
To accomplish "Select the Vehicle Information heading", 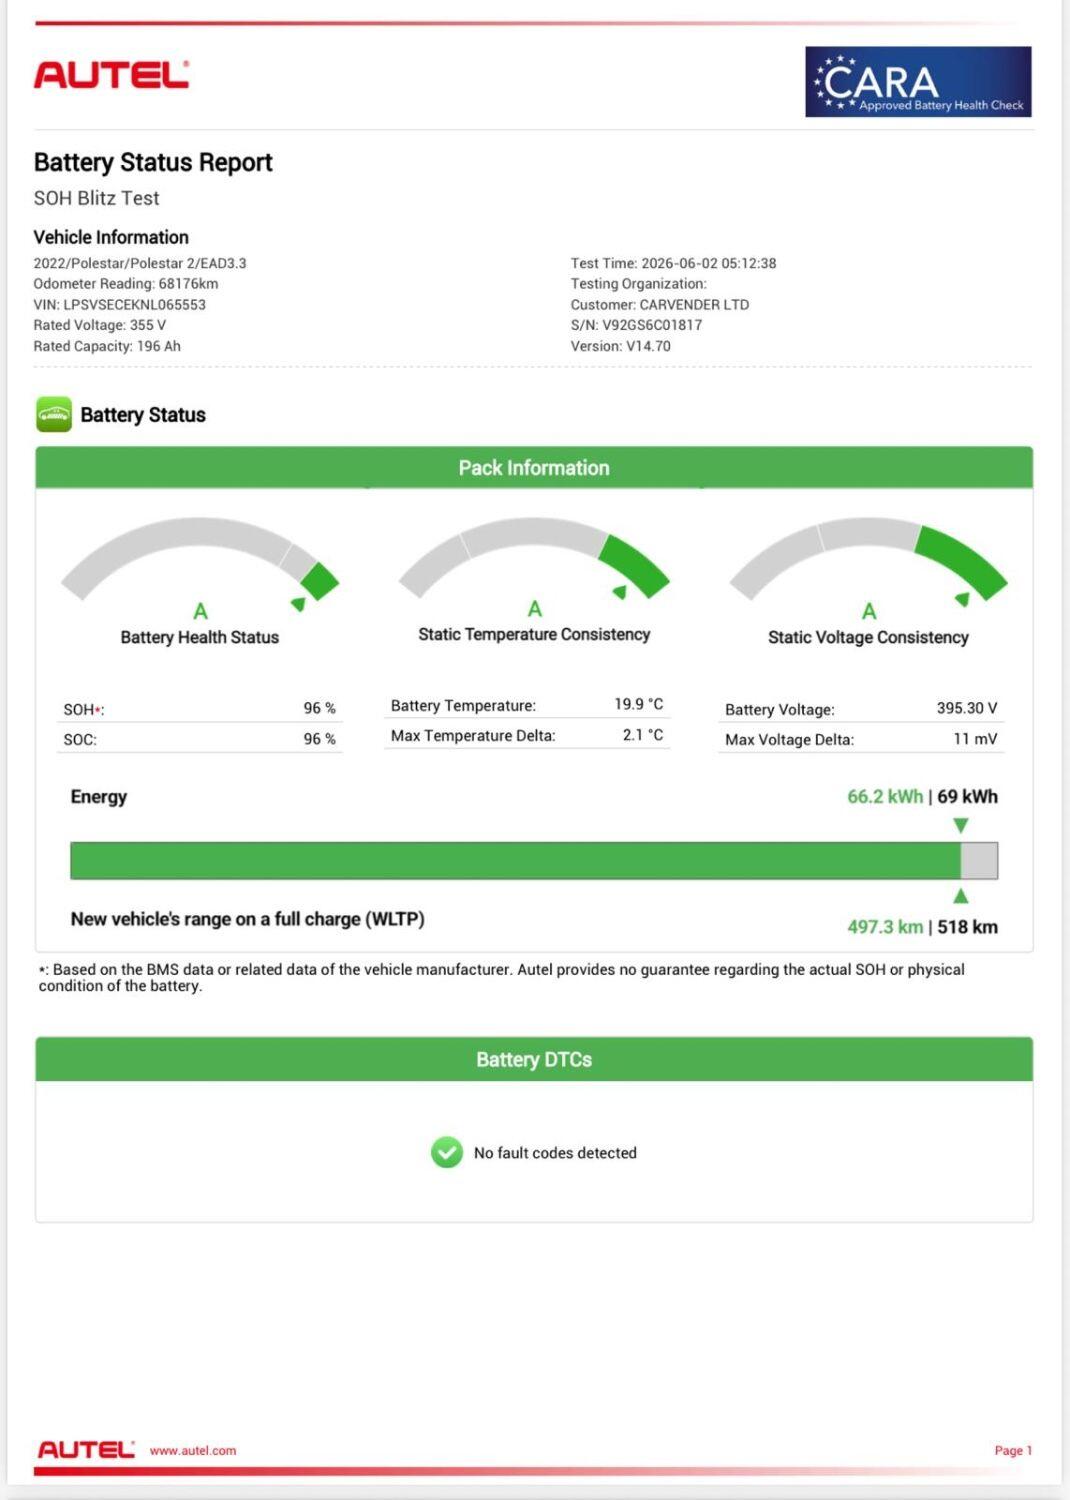I will pyautogui.click(x=111, y=237).
